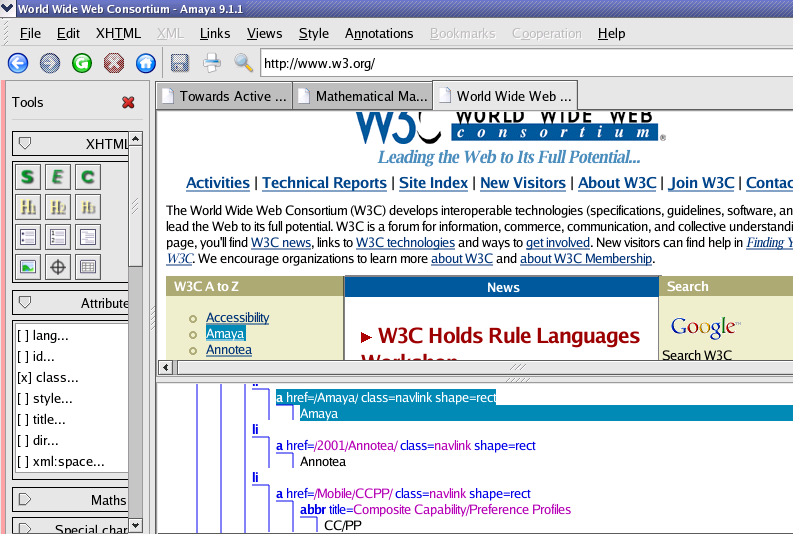Expand the Maths section
793x534 pixels.
tap(25, 500)
